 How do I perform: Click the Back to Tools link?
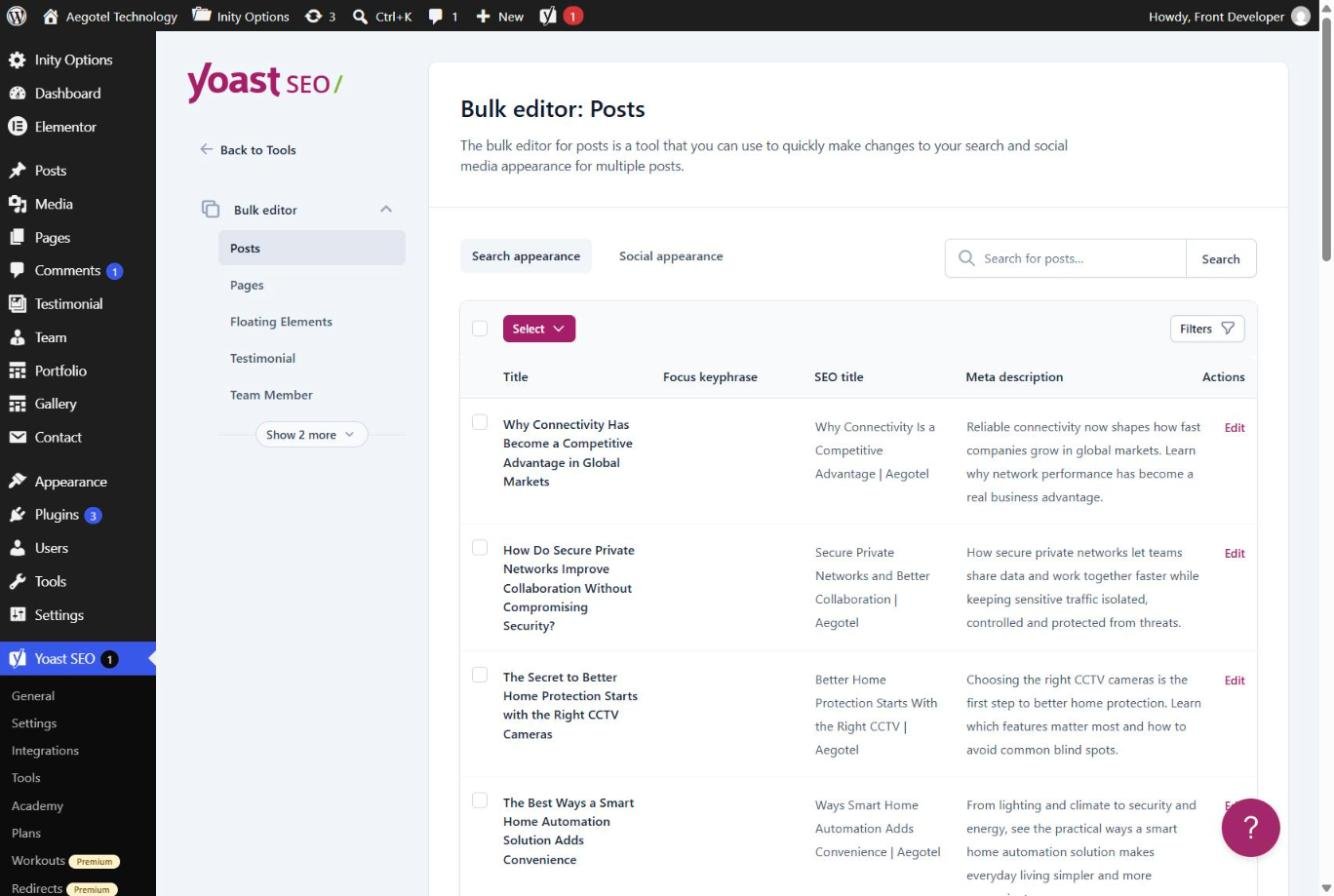click(x=248, y=150)
